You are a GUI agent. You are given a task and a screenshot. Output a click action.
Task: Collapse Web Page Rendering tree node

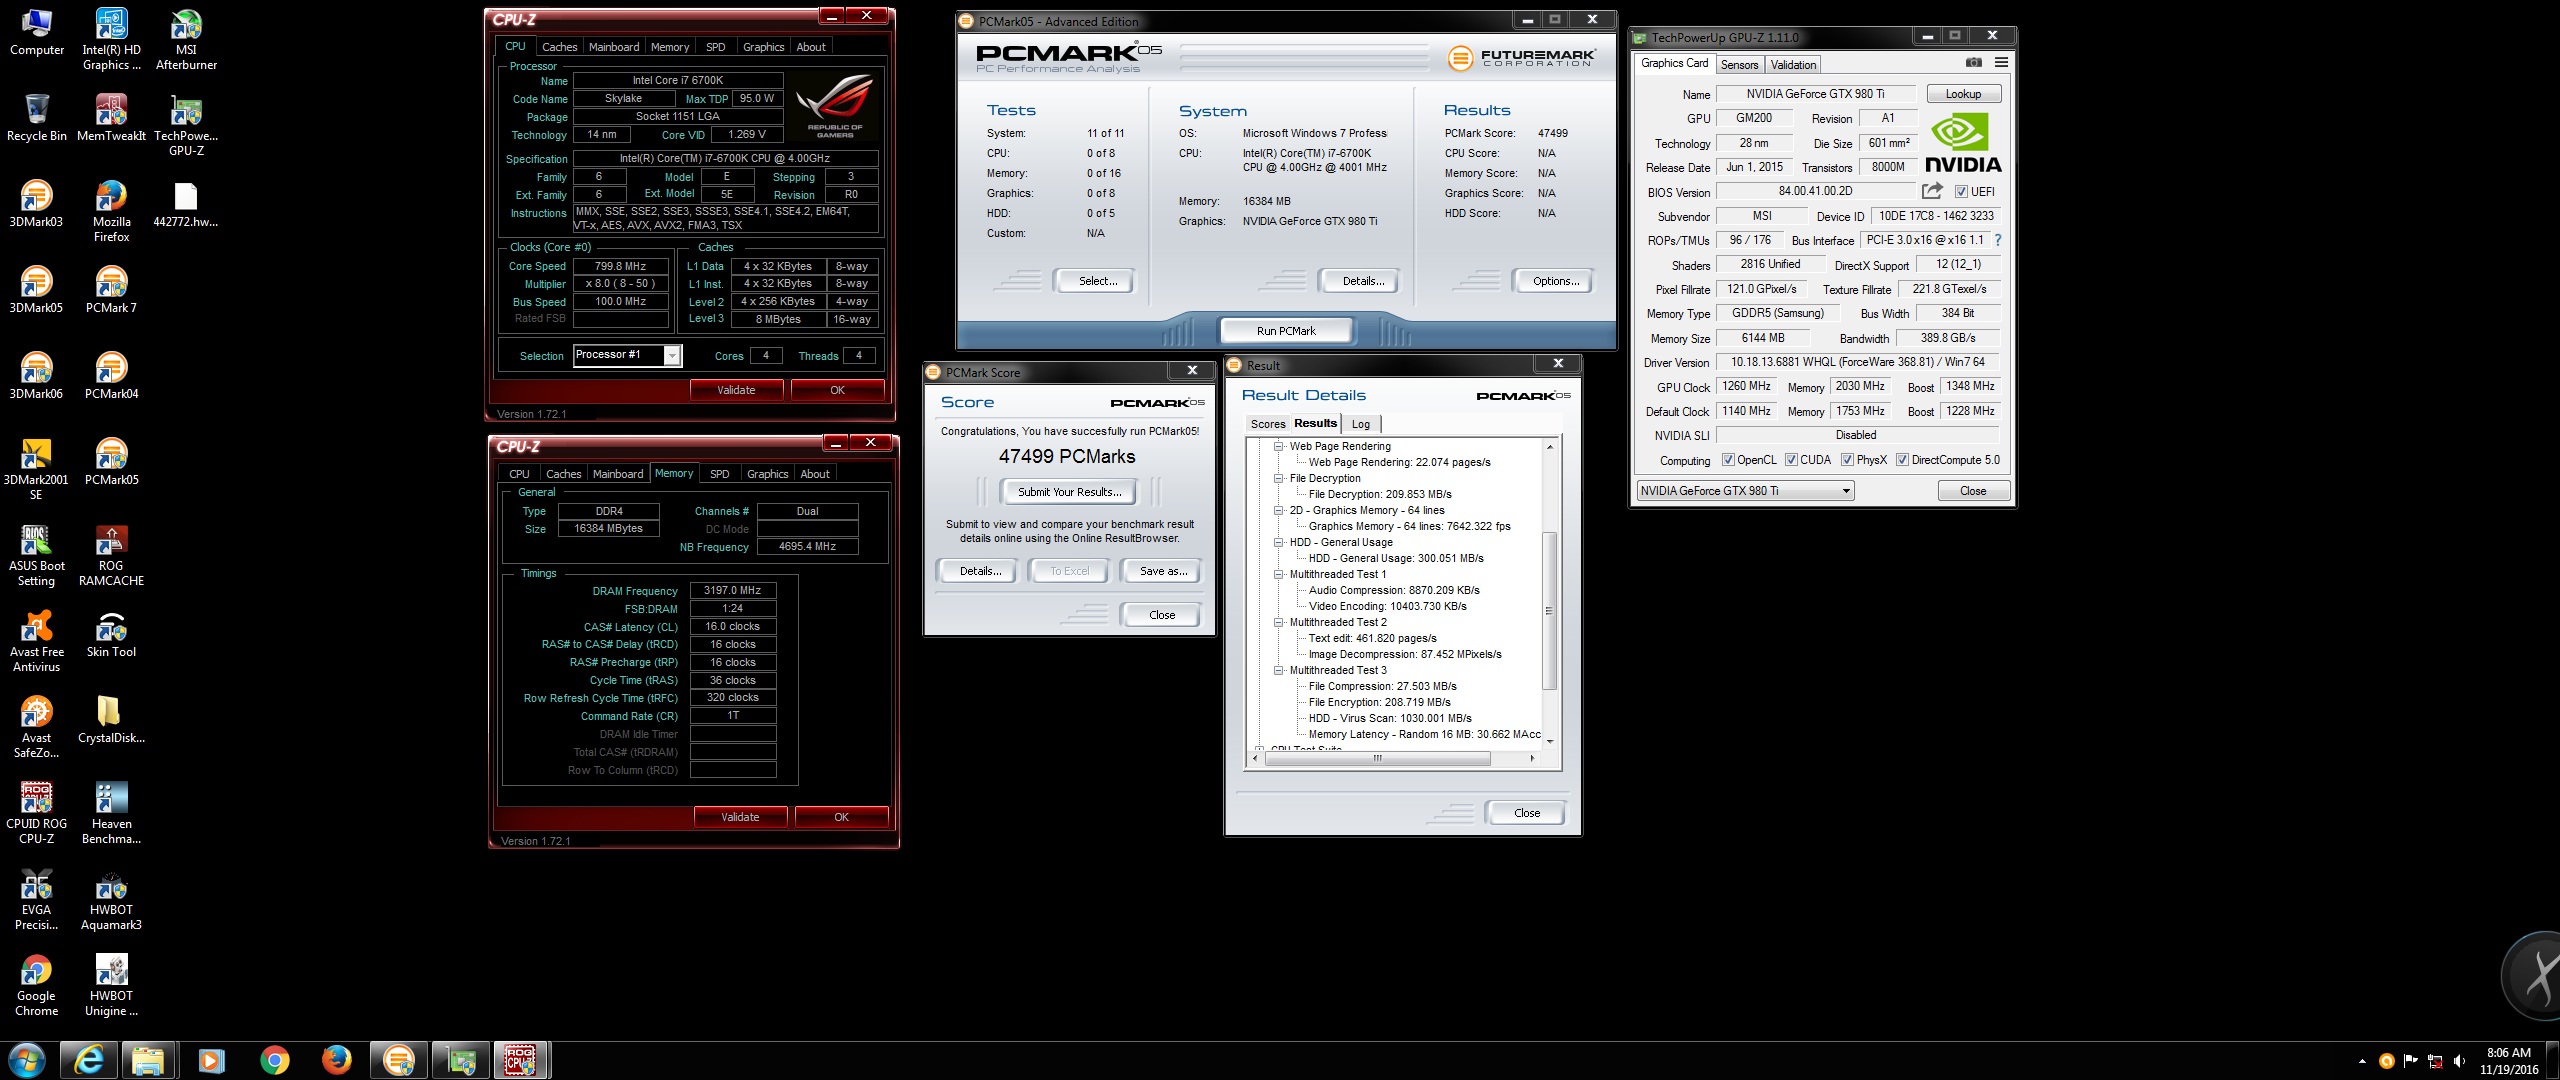tap(1278, 446)
